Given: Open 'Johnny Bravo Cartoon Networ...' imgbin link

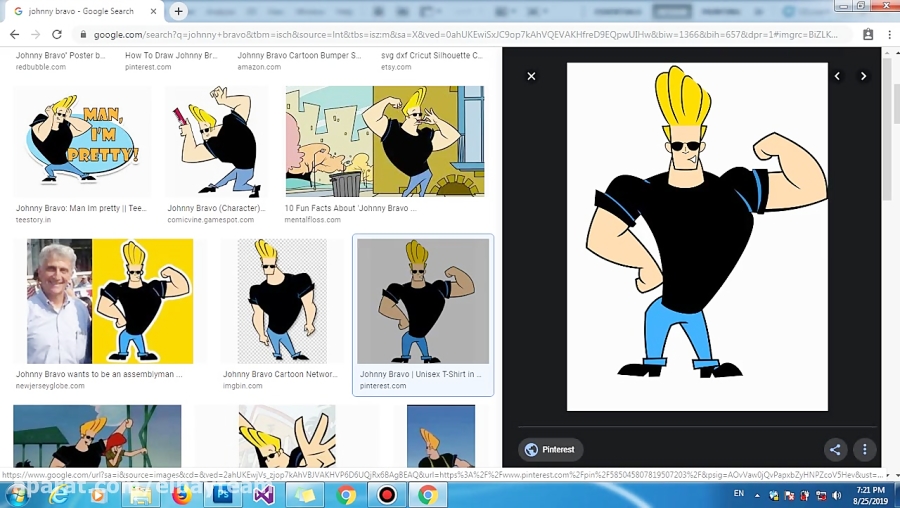Looking at the screenshot, I should 280,374.
